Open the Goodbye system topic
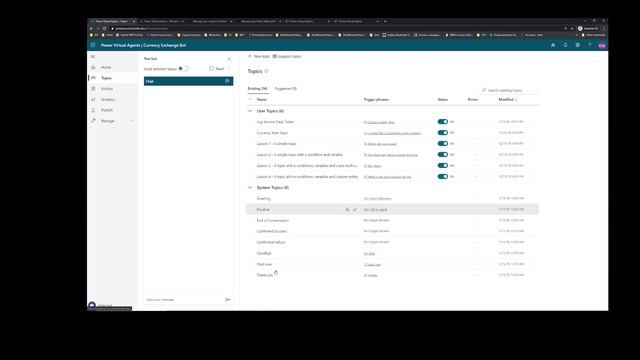 click(264, 253)
